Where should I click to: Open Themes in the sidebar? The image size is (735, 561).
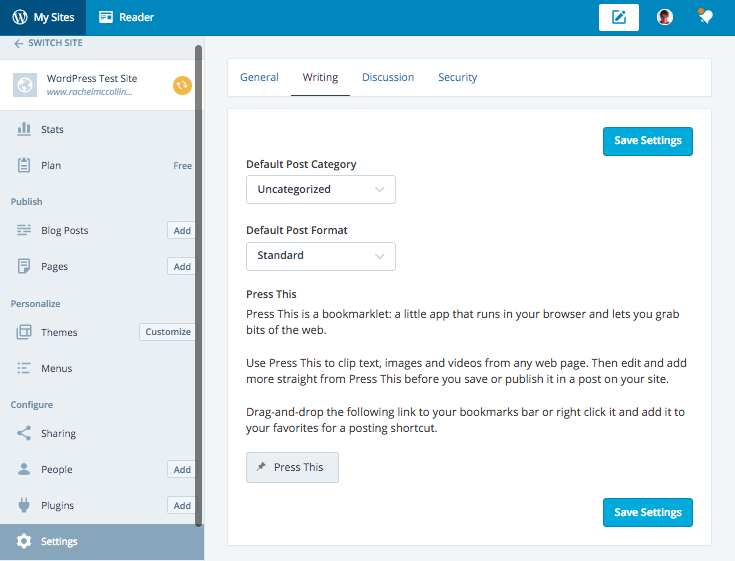pyautogui.click(x=58, y=332)
